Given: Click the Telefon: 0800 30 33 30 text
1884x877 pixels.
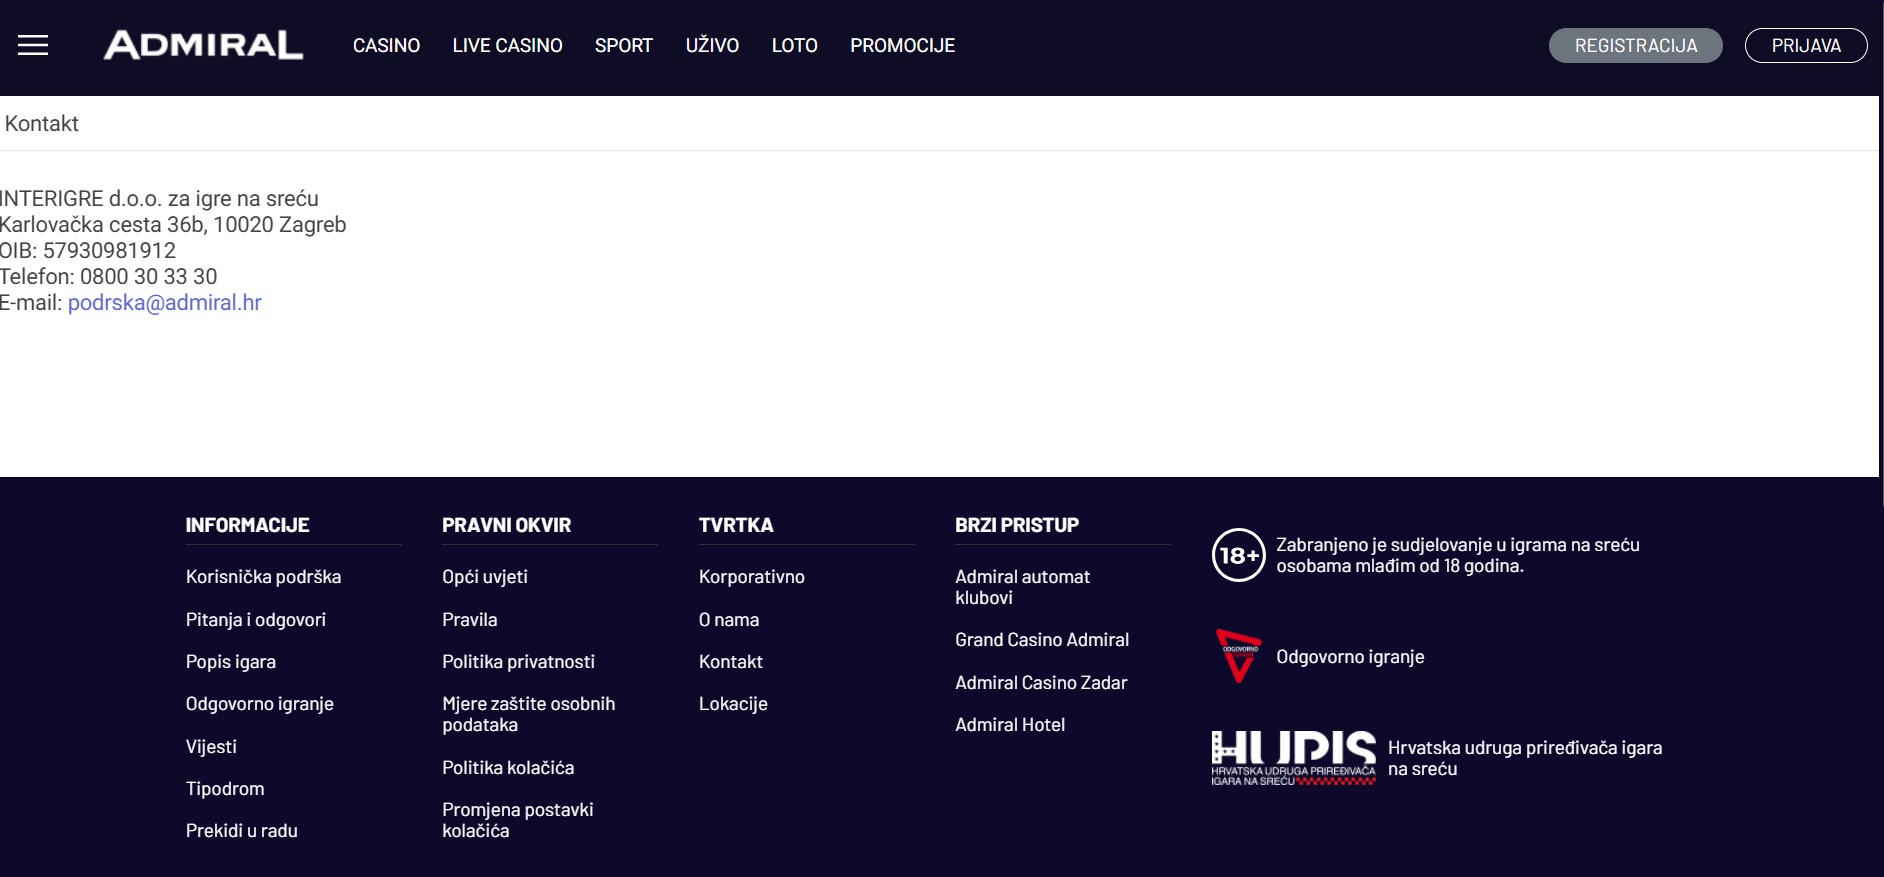Looking at the screenshot, I should pos(108,276).
